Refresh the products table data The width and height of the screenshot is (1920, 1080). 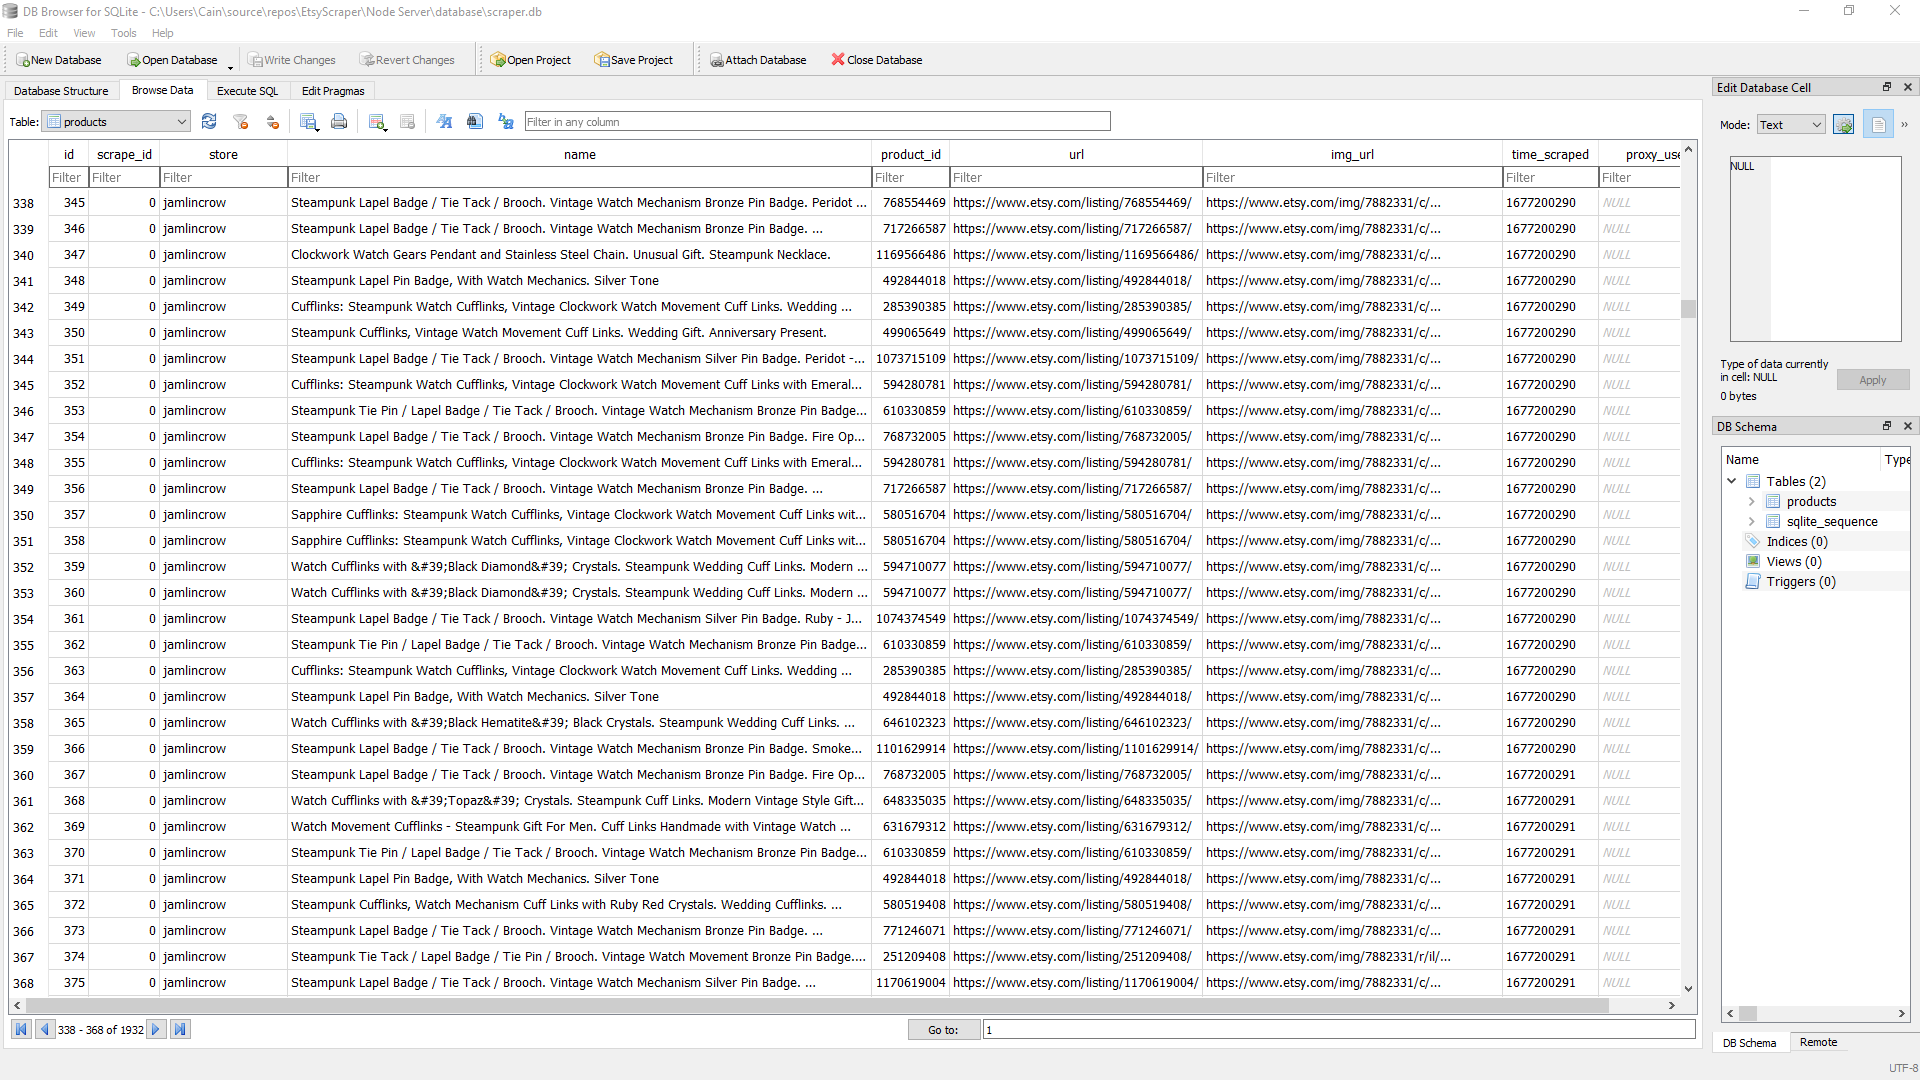pos(209,121)
